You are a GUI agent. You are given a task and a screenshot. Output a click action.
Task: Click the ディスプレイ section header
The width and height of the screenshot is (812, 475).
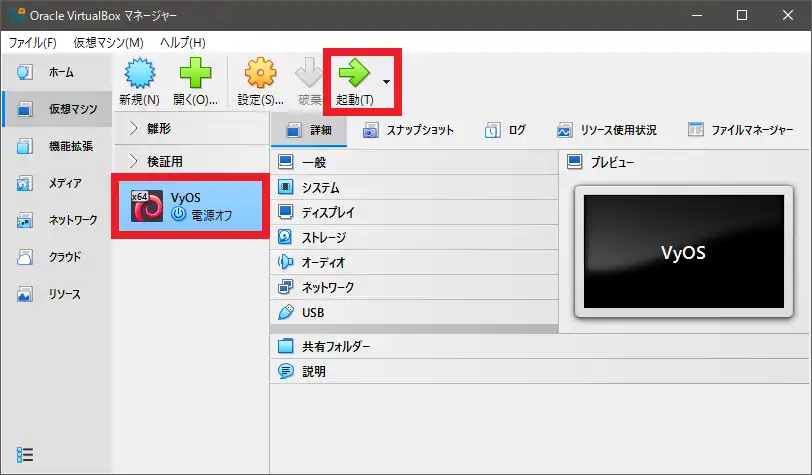tap(414, 212)
